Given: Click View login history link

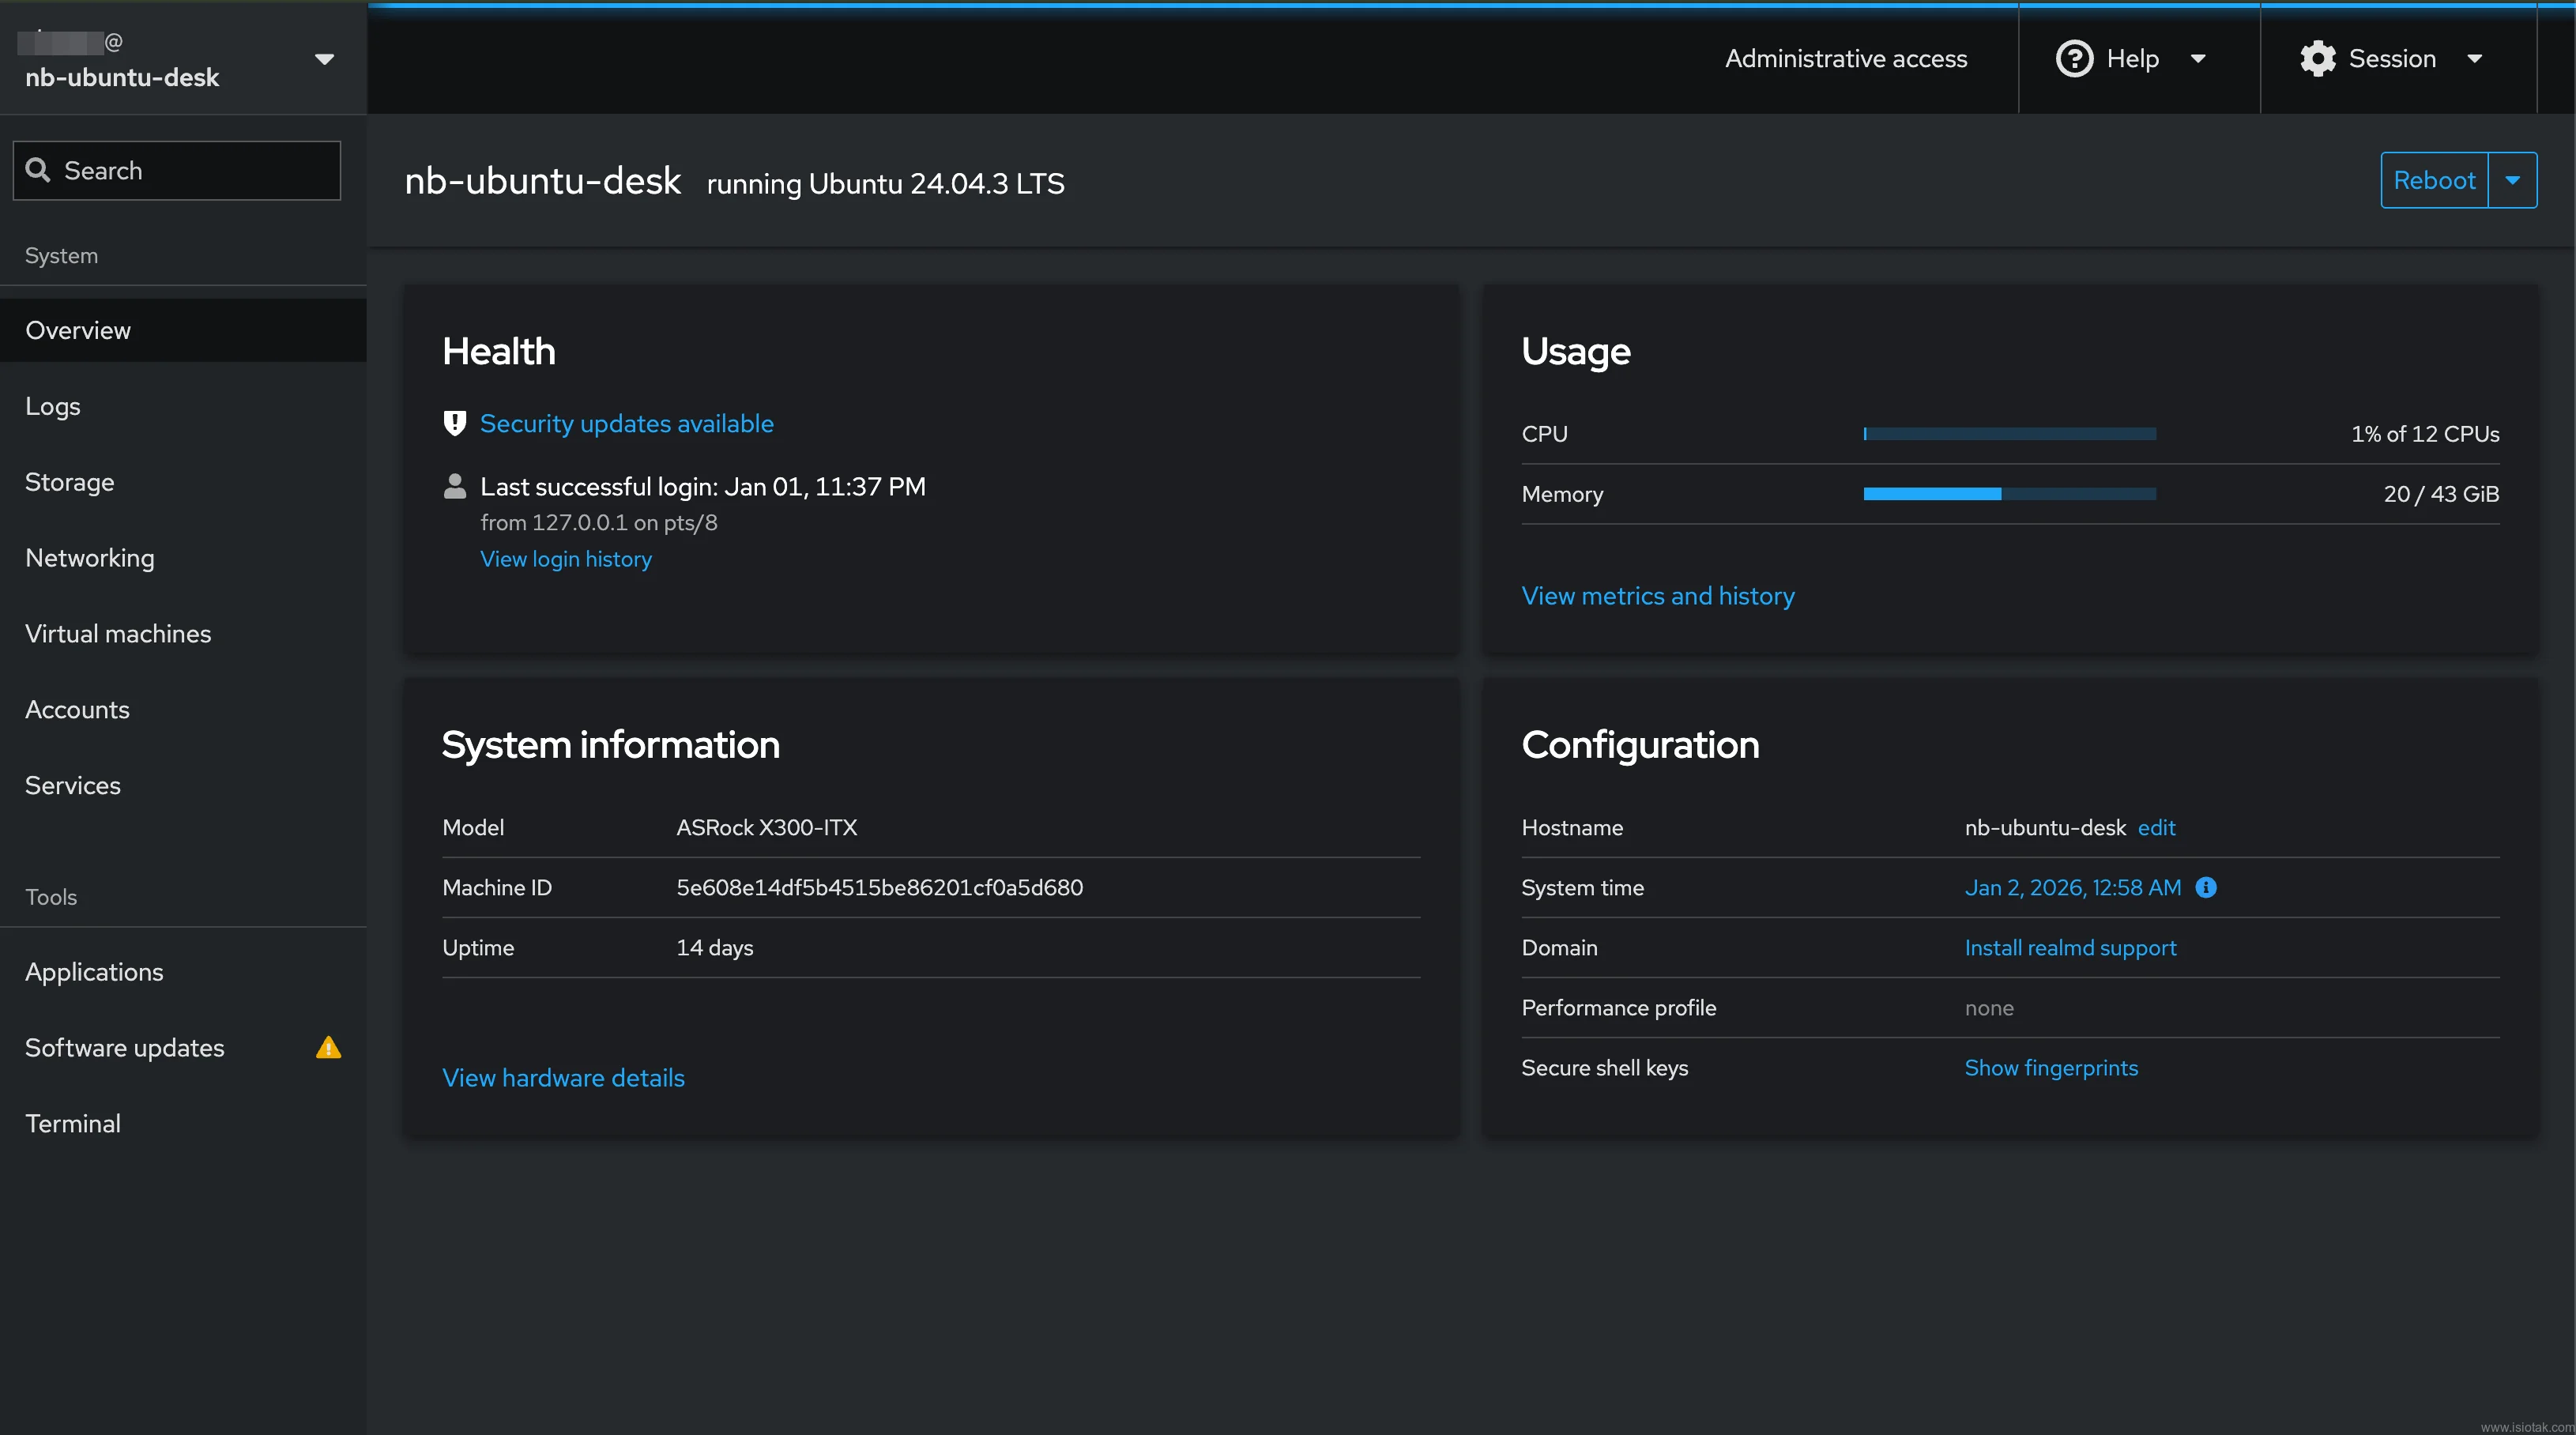Looking at the screenshot, I should [566, 559].
